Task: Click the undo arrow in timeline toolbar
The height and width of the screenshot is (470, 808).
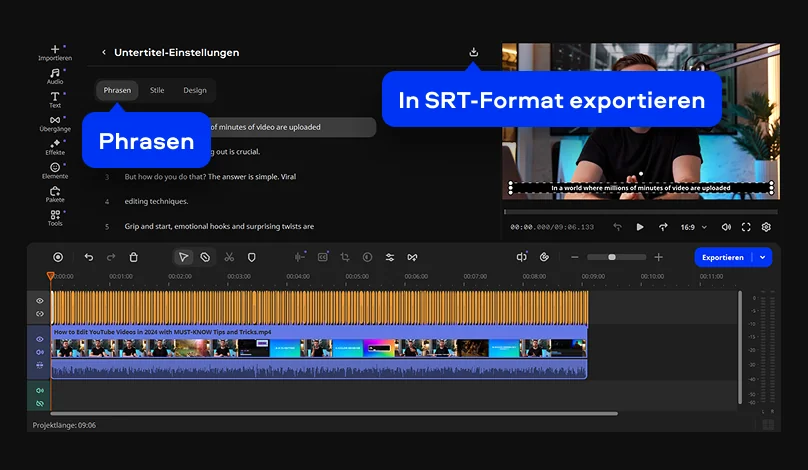Action: pos(88,257)
